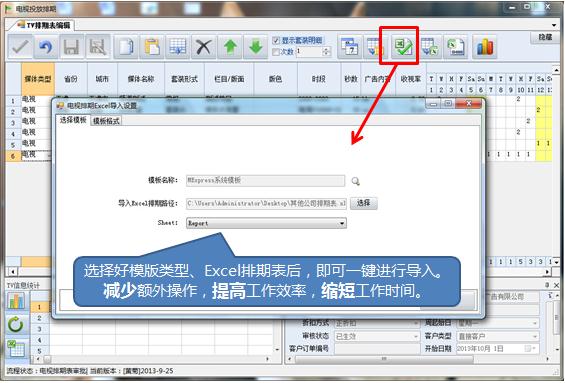Click the green refresh icon in TV信息统计

16,324
